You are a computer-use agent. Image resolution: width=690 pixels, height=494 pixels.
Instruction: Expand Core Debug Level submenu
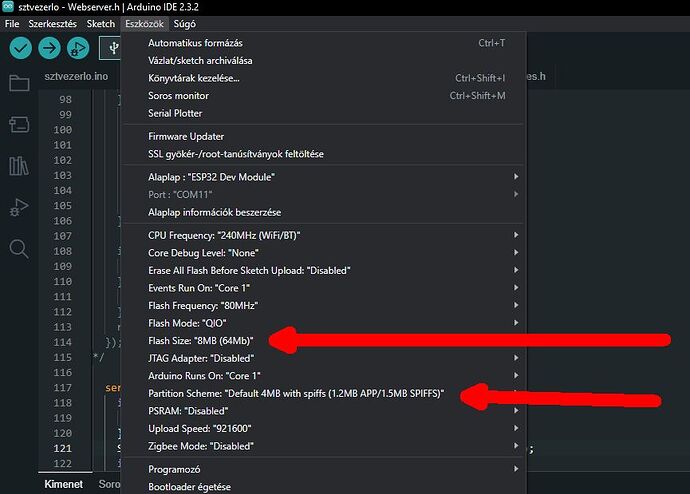point(323,253)
